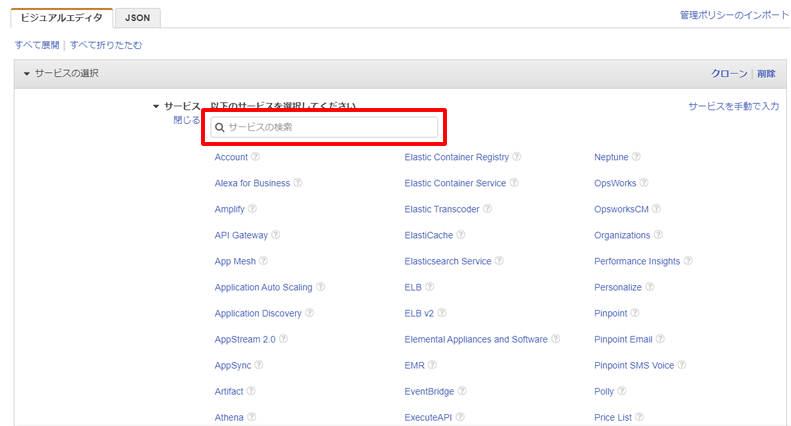The width and height of the screenshot is (791, 426).
Task: Click the クローン link
Action: pos(729,74)
